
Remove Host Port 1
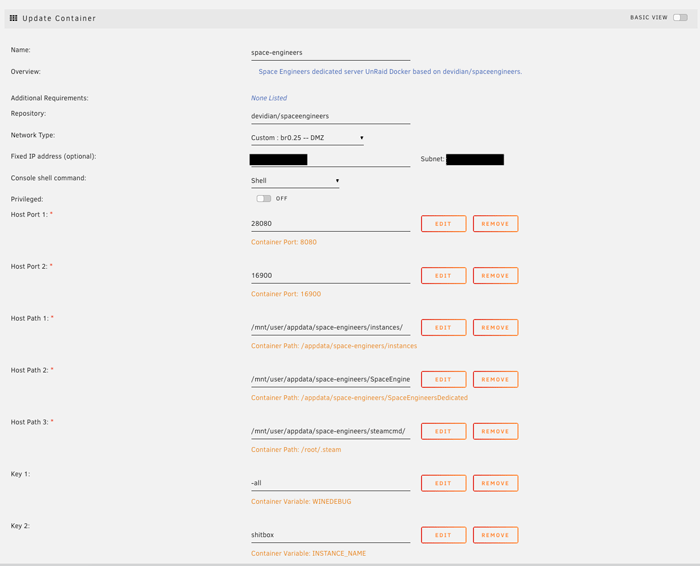[496, 224]
